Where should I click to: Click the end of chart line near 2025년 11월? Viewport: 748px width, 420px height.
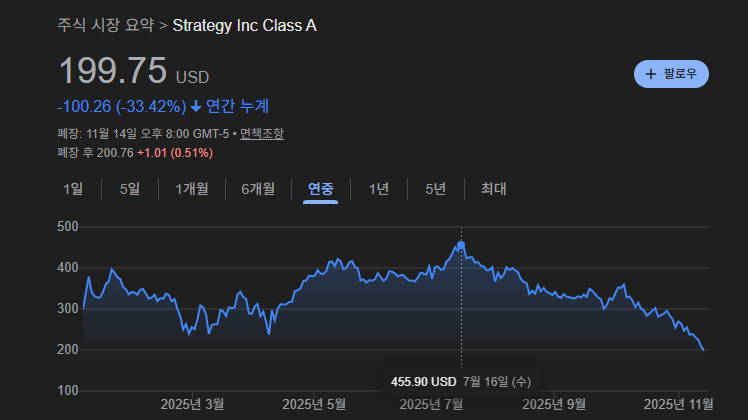703,349
